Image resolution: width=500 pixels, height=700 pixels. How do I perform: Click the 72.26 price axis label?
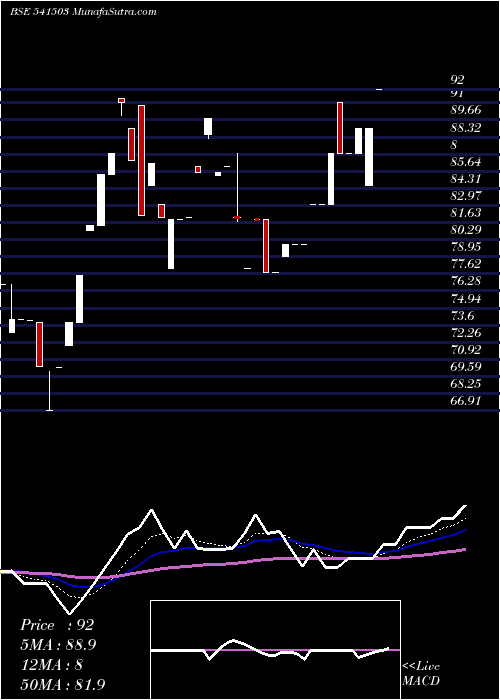466,333
